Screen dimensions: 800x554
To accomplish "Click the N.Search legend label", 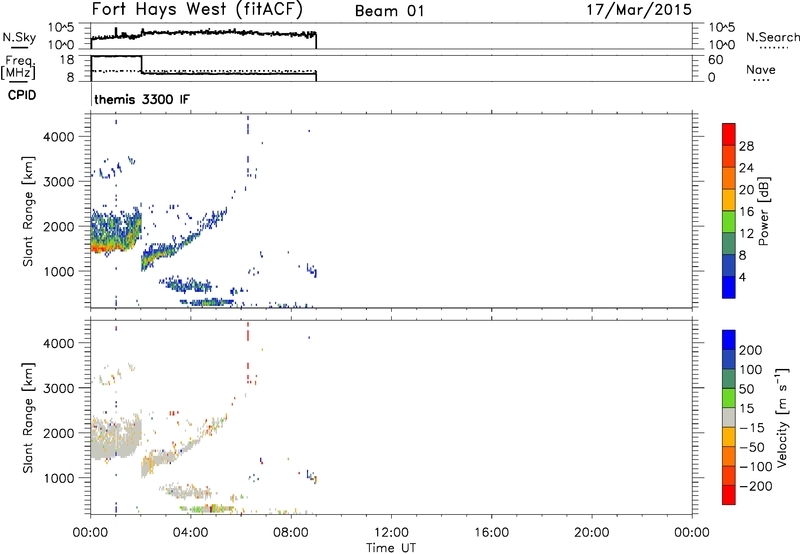I will tap(772, 37).
